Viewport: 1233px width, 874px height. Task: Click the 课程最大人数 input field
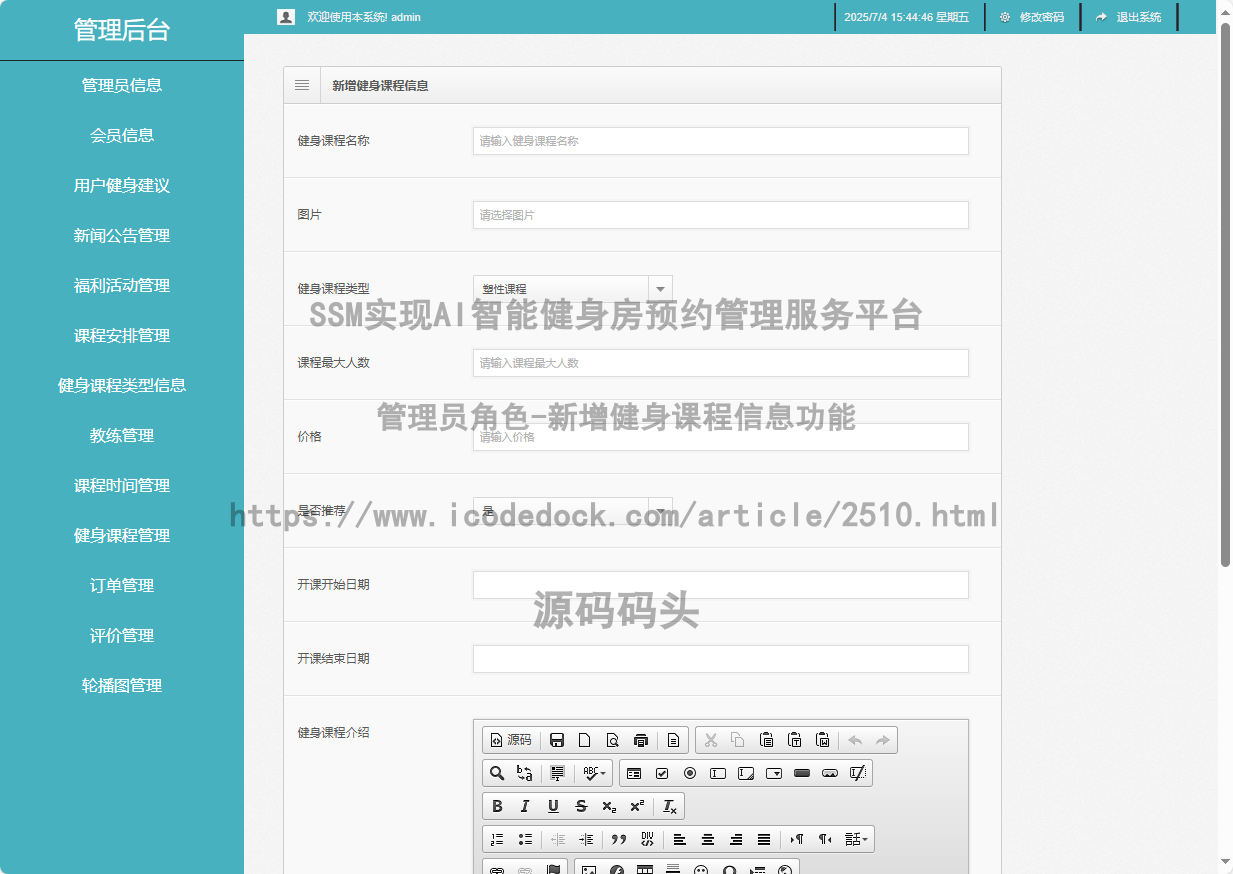click(721, 363)
